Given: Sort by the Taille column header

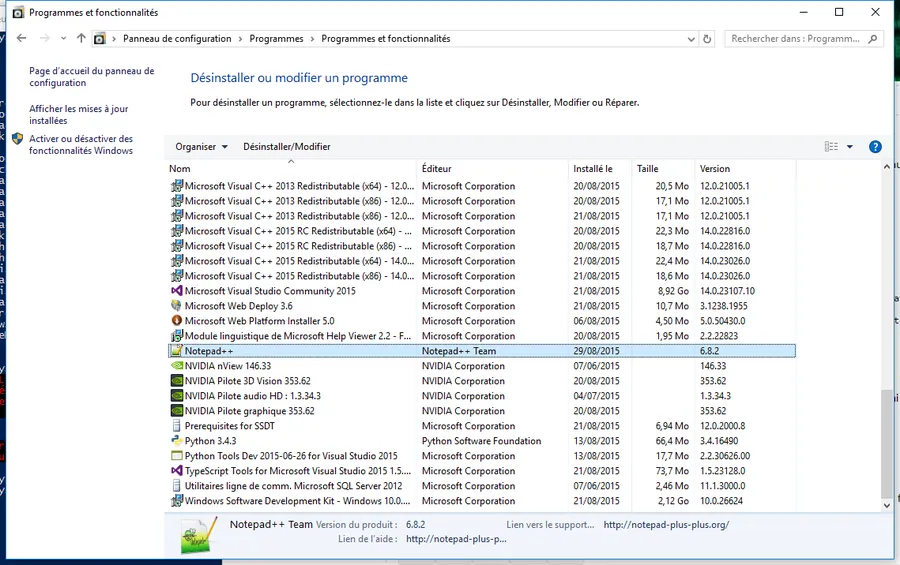Looking at the screenshot, I should pyautogui.click(x=647, y=168).
